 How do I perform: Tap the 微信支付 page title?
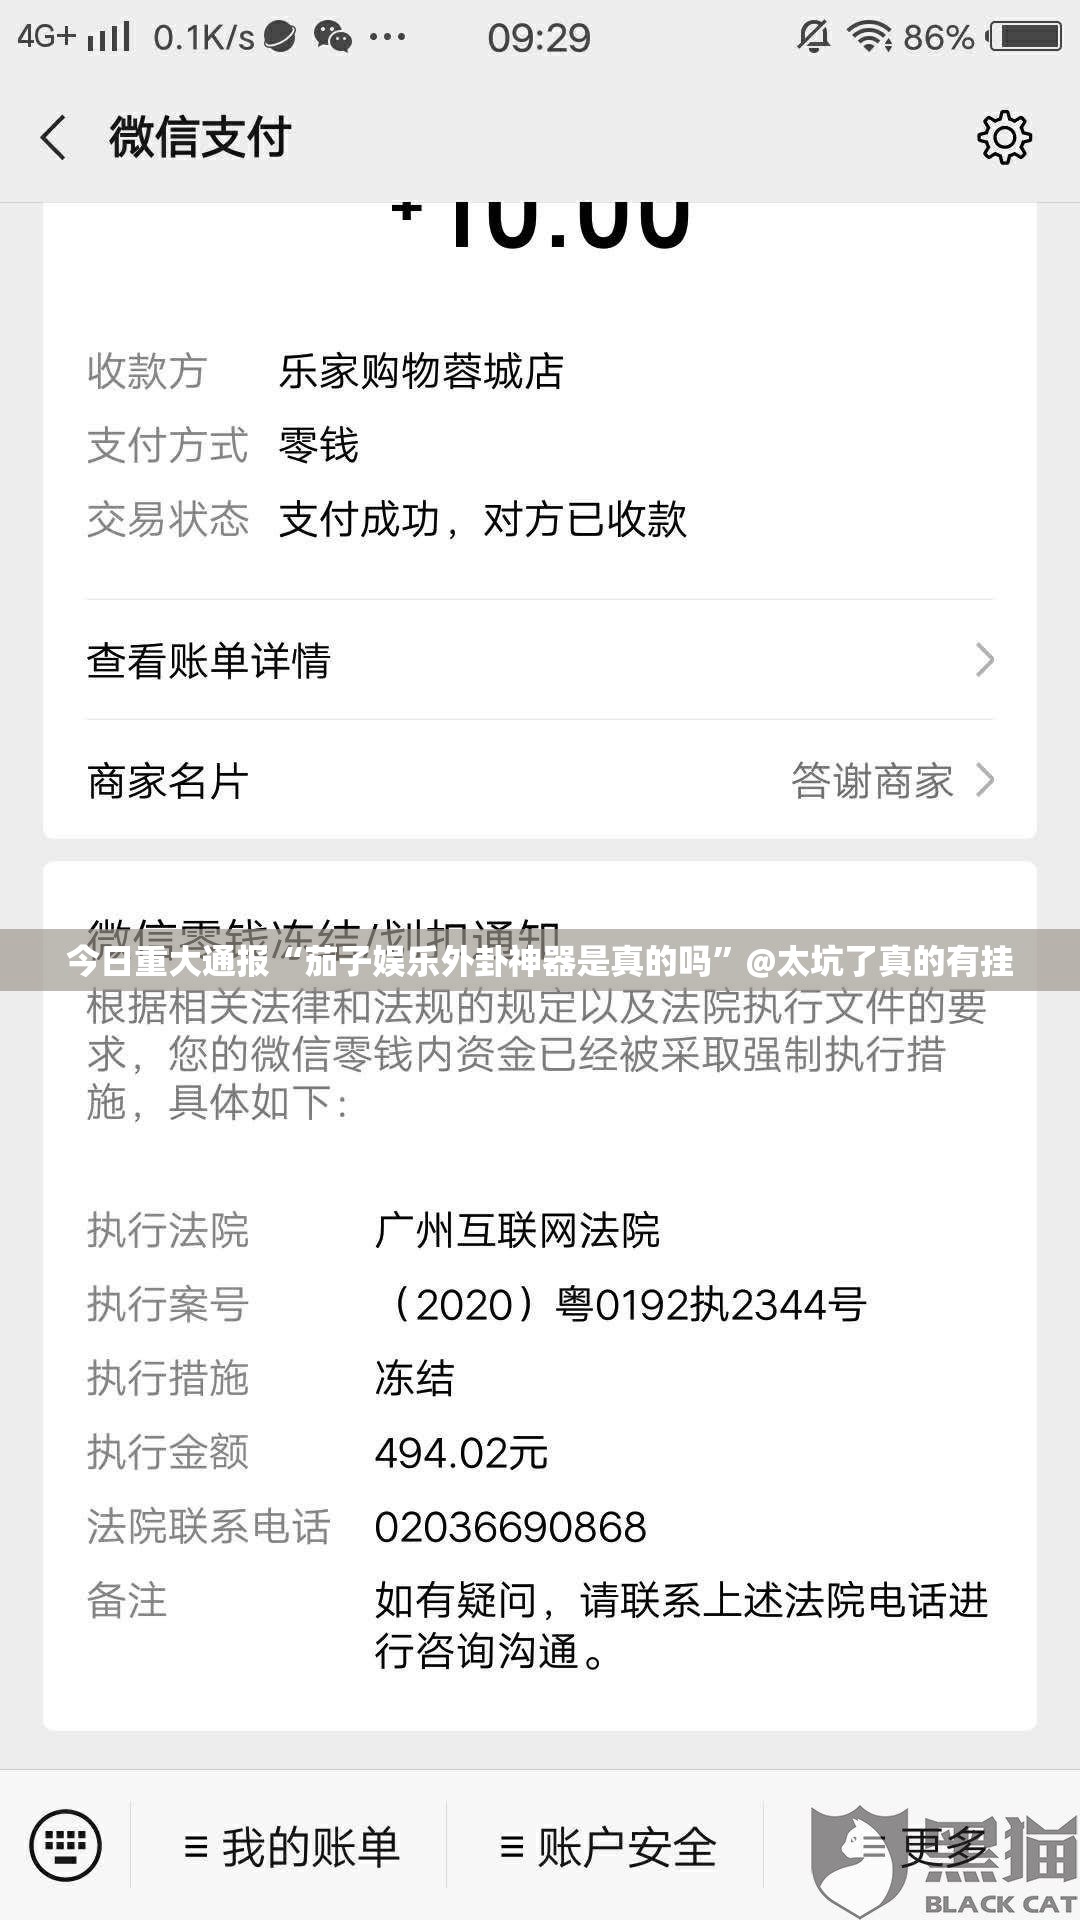coord(200,137)
